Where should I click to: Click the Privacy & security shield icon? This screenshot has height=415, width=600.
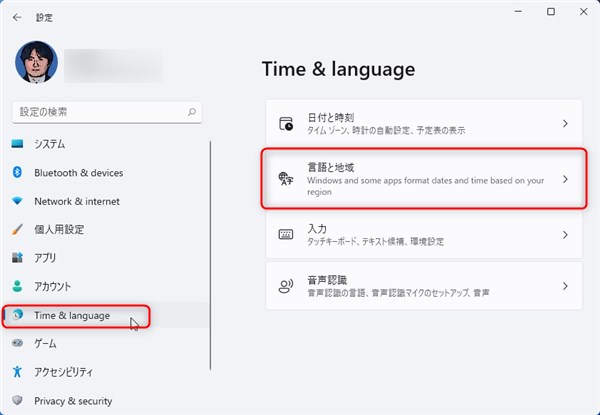17,400
